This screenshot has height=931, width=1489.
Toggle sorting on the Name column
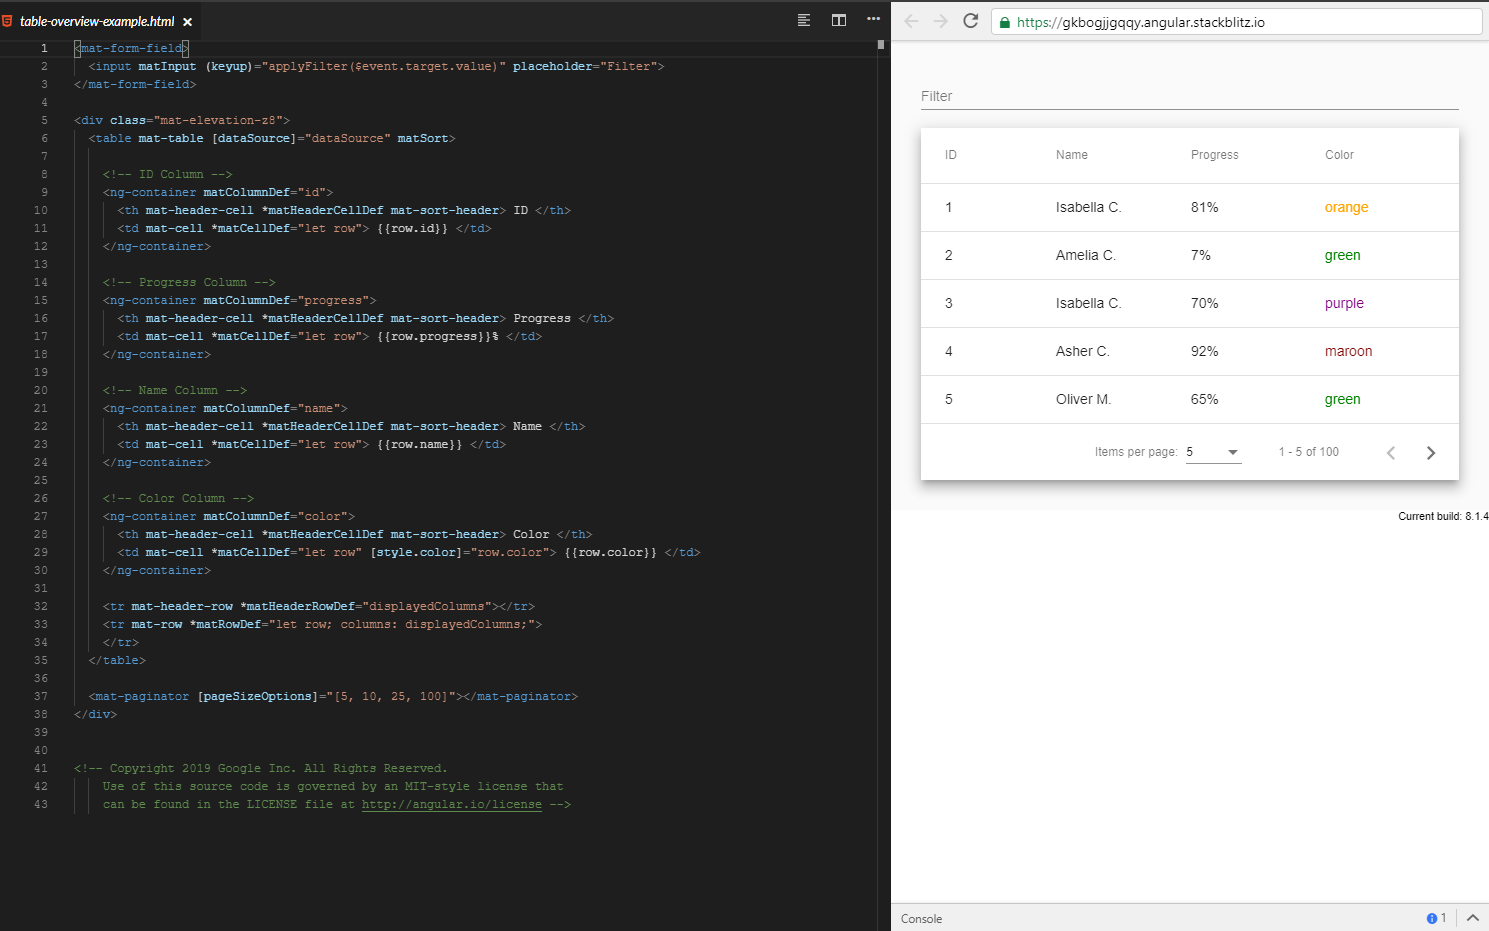click(1071, 155)
